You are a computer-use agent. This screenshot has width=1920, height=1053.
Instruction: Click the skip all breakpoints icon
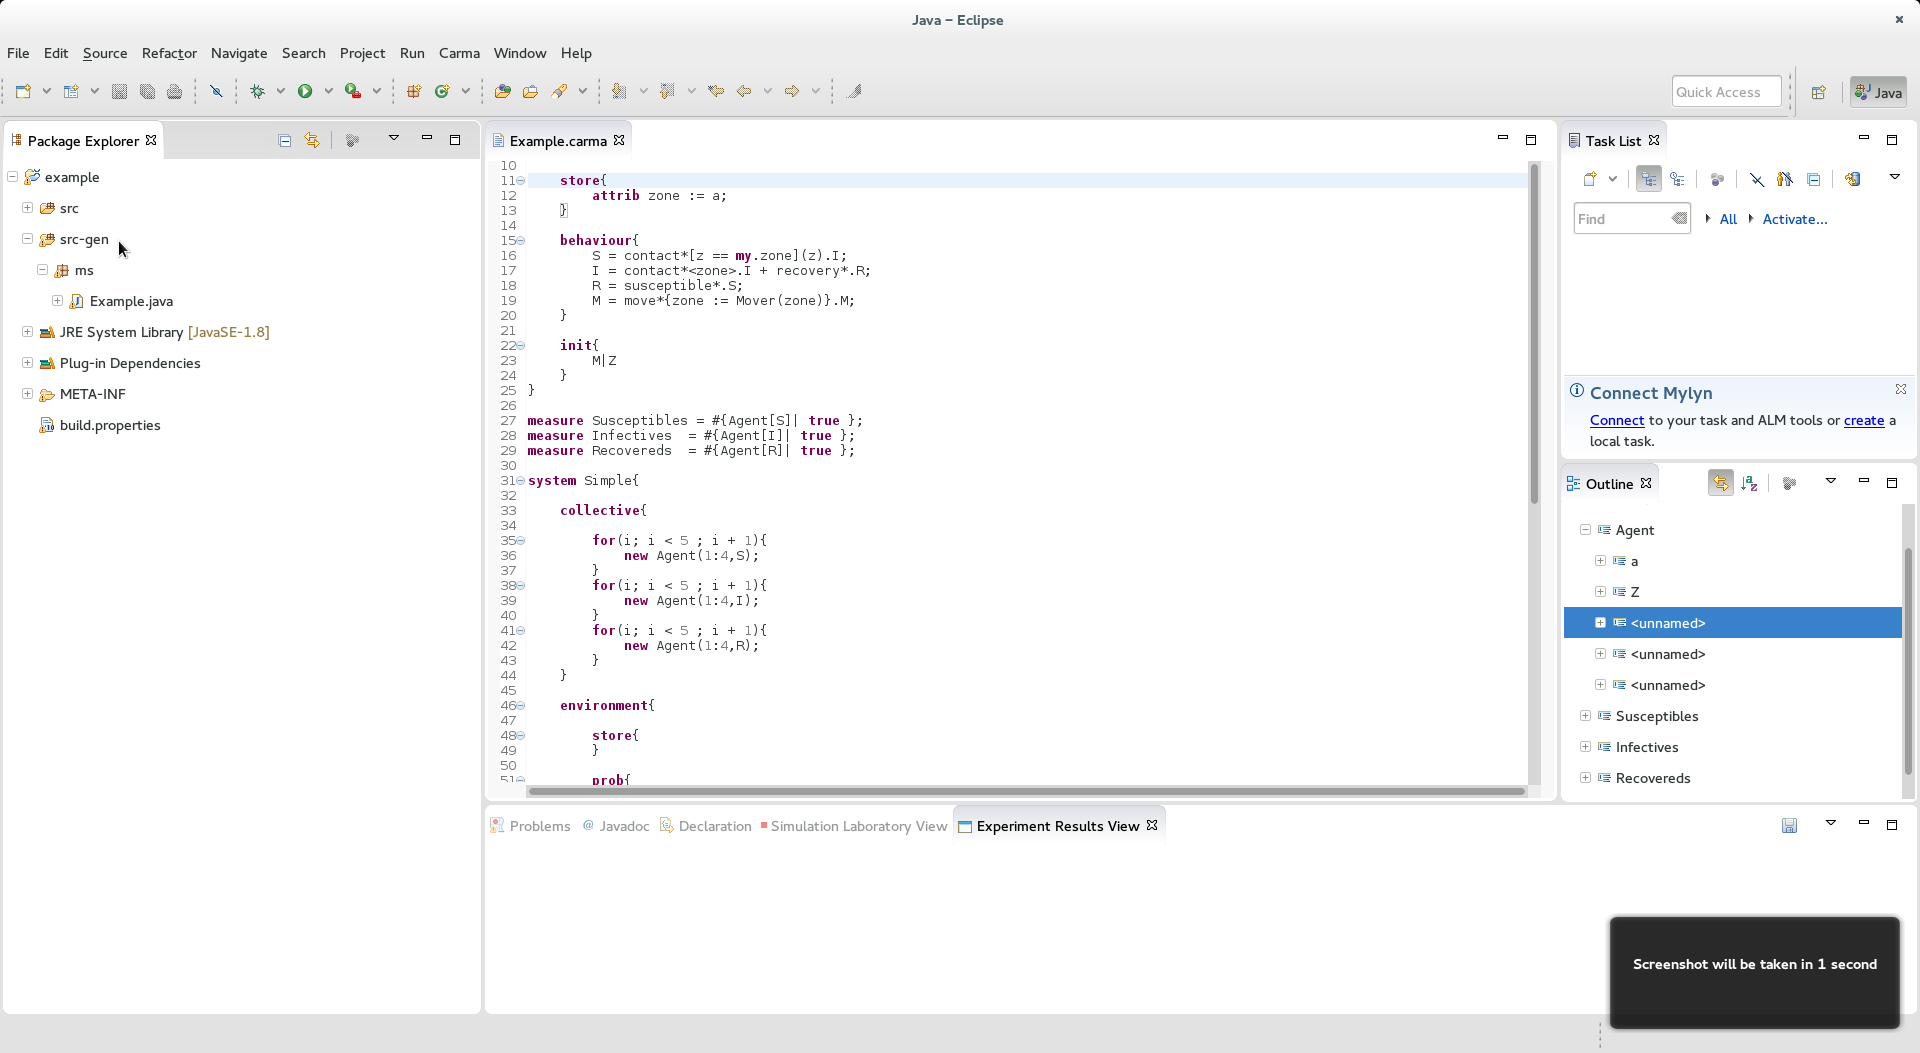tap(216, 91)
